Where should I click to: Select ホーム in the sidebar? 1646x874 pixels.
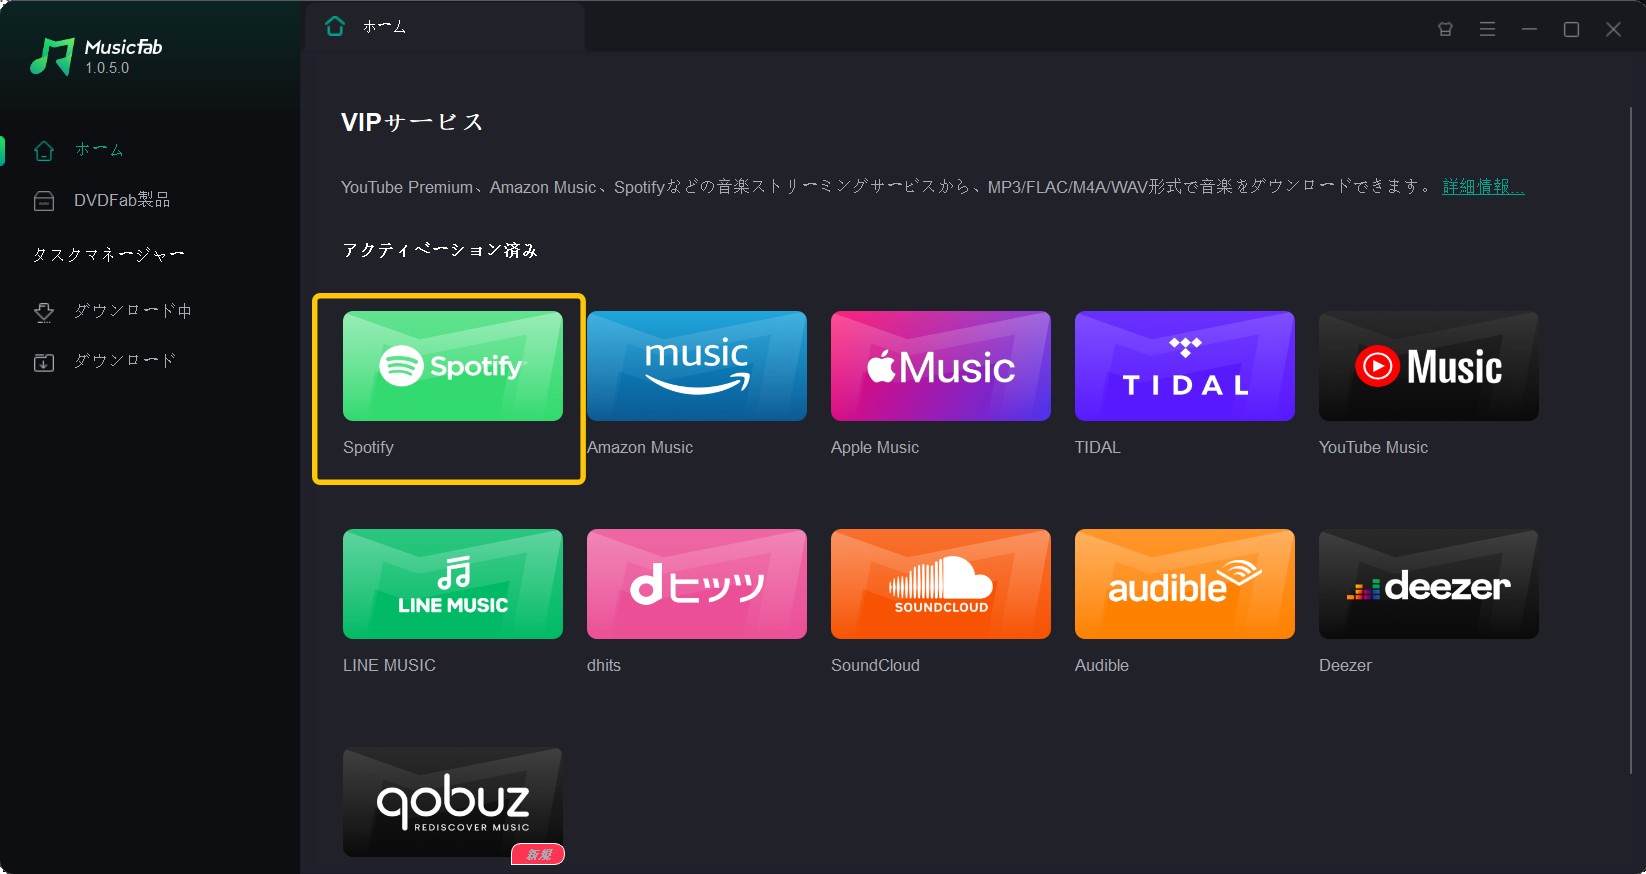pos(99,150)
